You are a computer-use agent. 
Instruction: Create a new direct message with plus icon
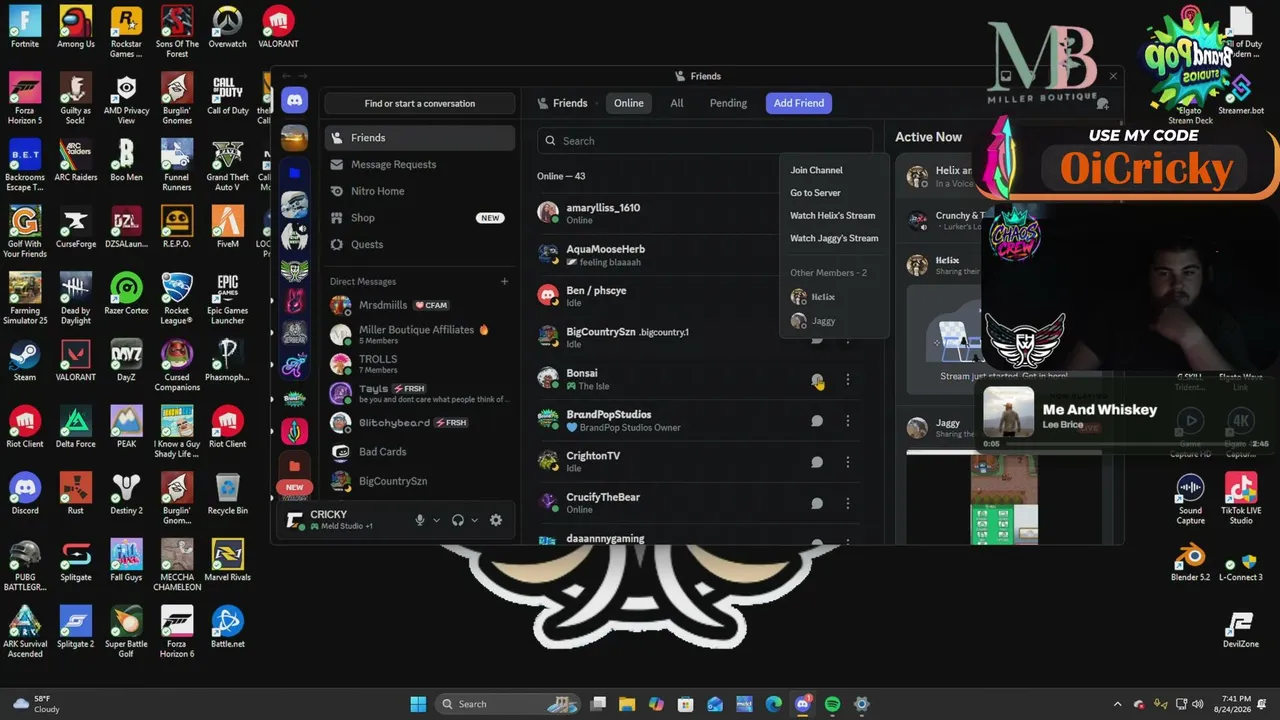pyautogui.click(x=504, y=282)
